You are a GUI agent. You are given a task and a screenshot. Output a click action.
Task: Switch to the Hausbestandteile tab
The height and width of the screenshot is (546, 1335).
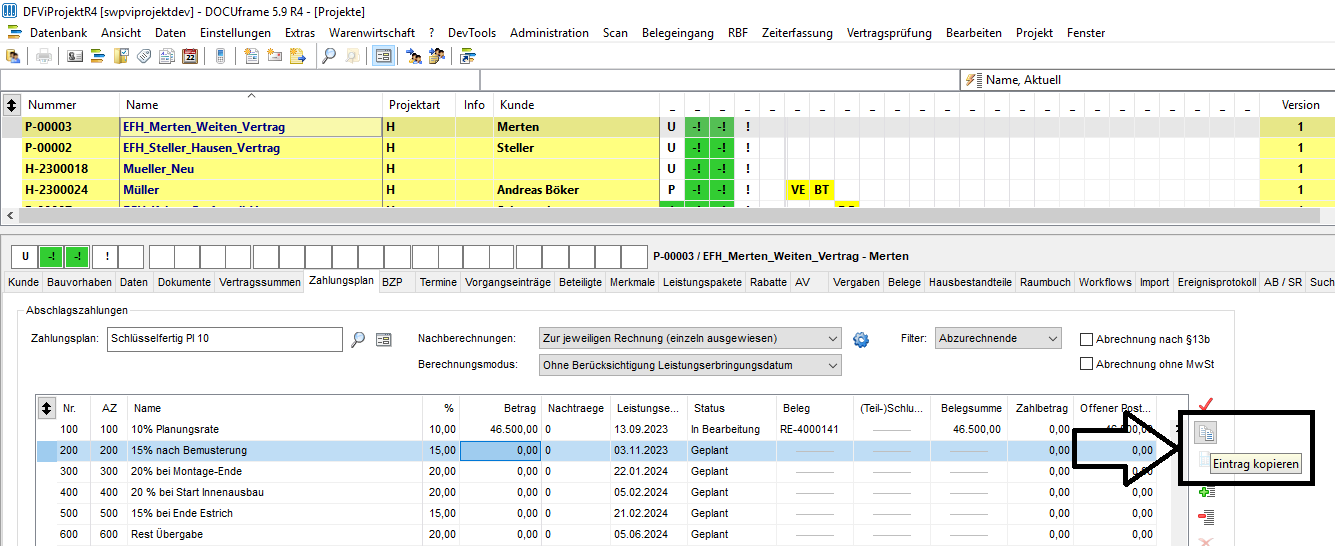[x=970, y=282]
